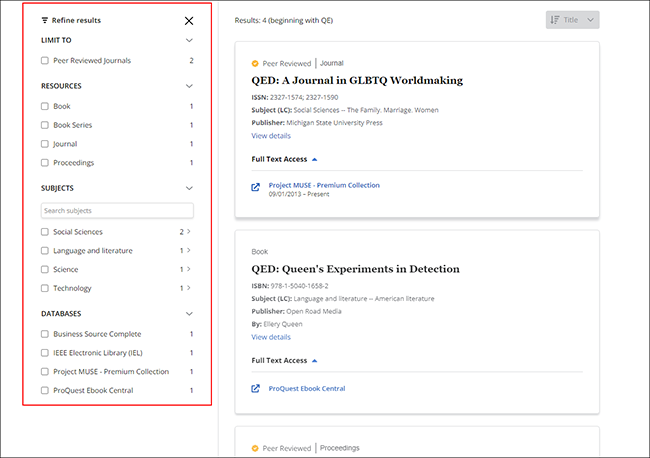Open QED: Queen's Experiments in Detection title
This screenshot has width=650, height=458.
(355, 269)
